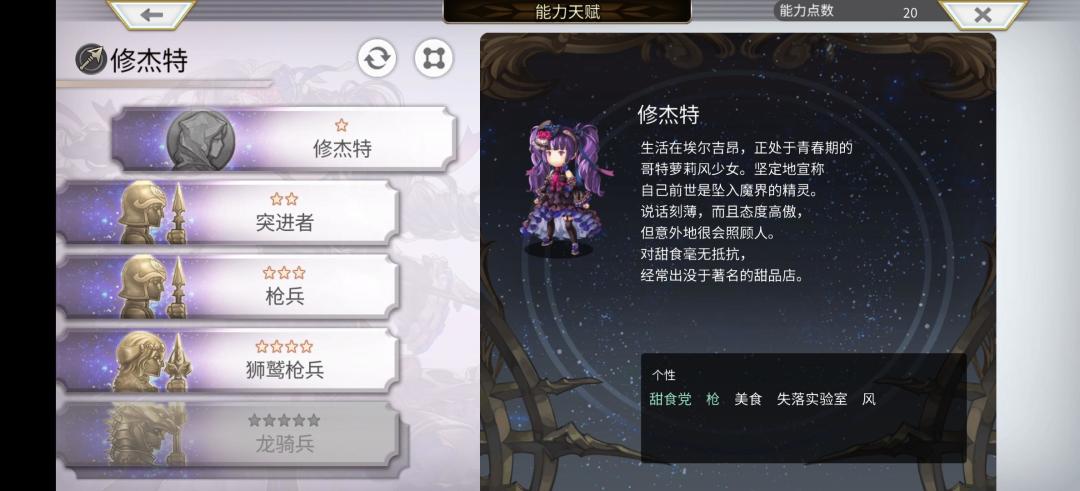Viewport: 1080px width, 491px height.
Task: Tap the 甜食党 personality tag
Action: 670,399
